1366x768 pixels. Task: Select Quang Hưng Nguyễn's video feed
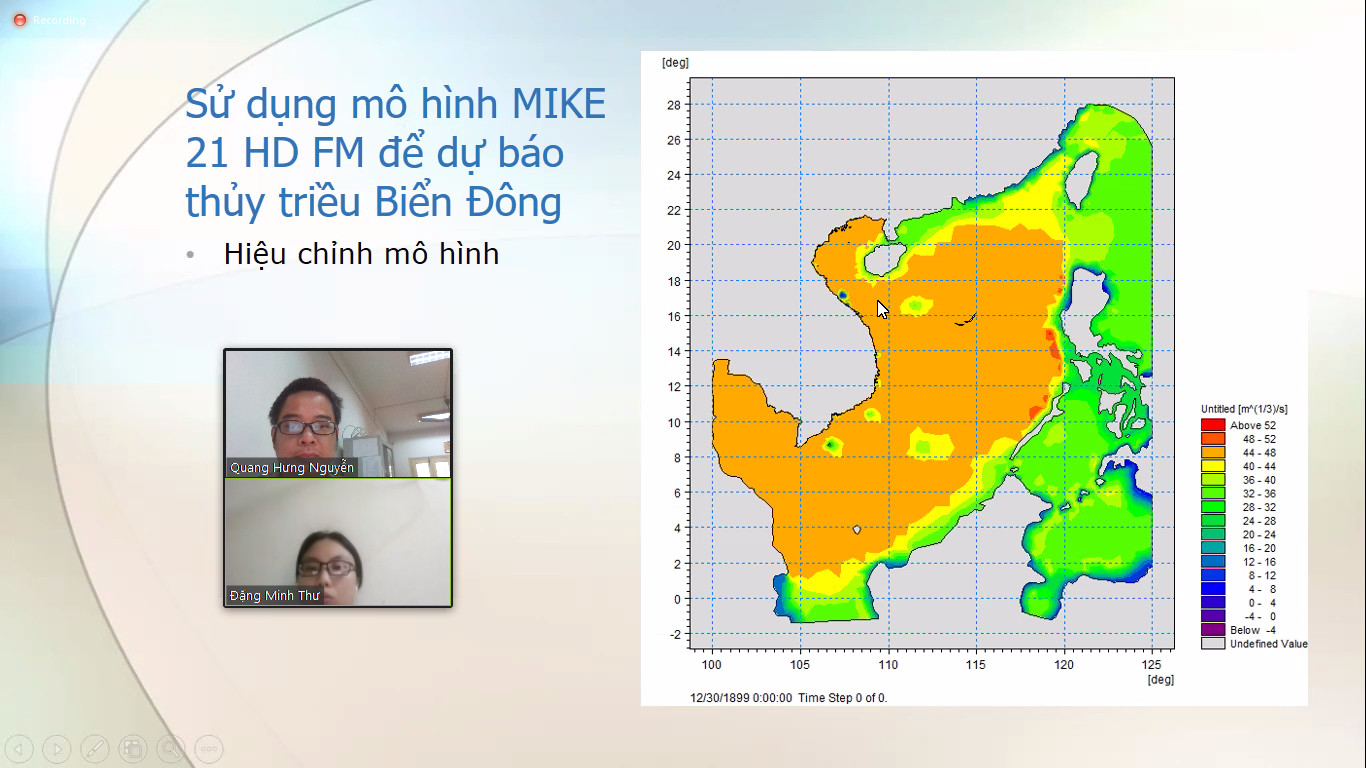(337, 405)
